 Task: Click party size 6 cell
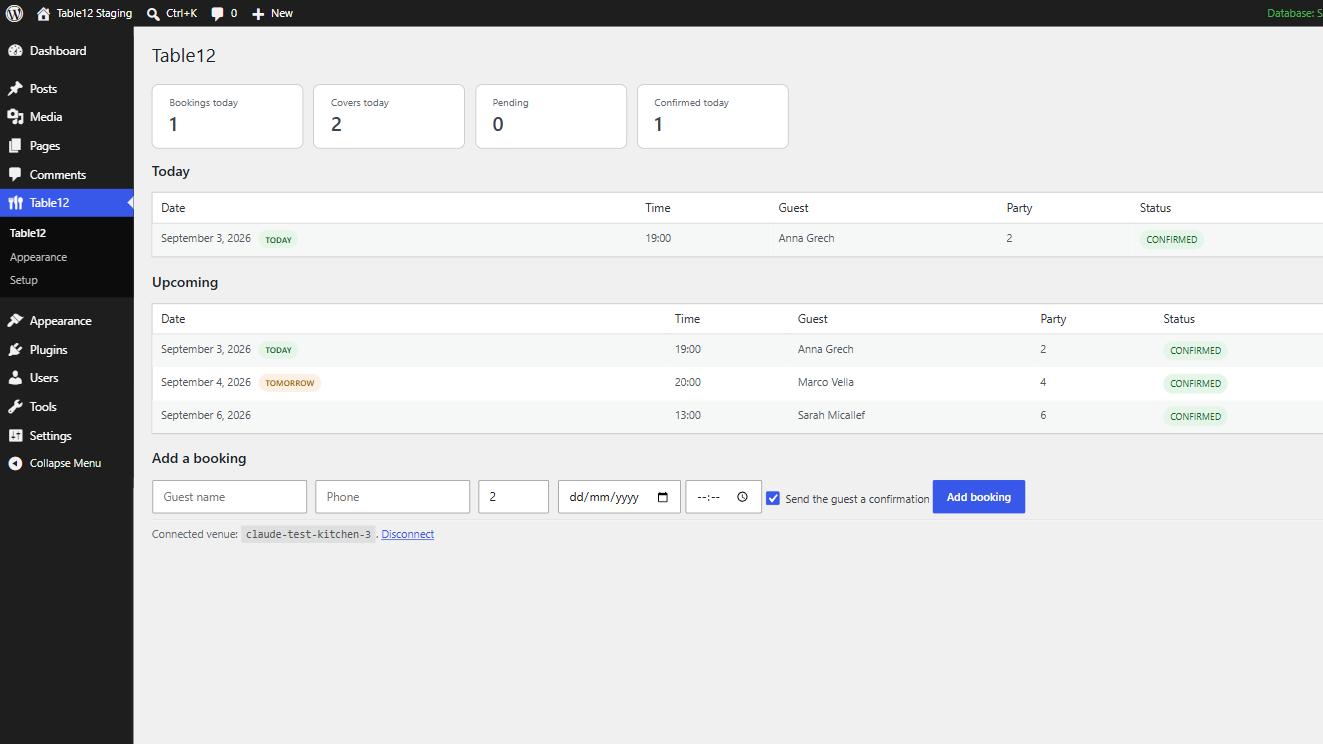tap(1043, 415)
